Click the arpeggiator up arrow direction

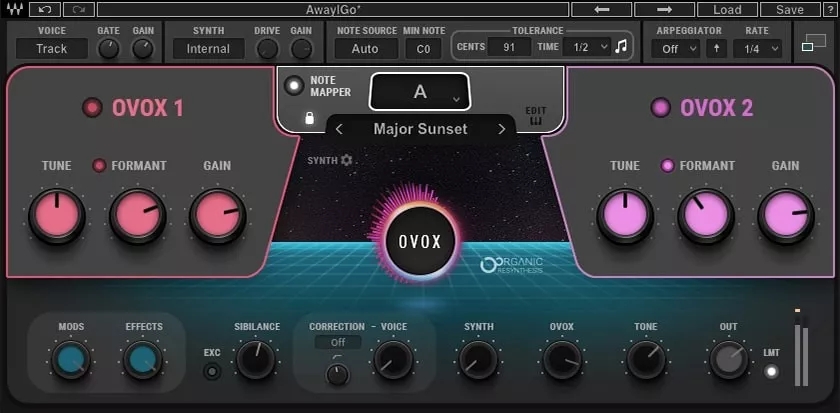pyautogui.click(x=716, y=48)
